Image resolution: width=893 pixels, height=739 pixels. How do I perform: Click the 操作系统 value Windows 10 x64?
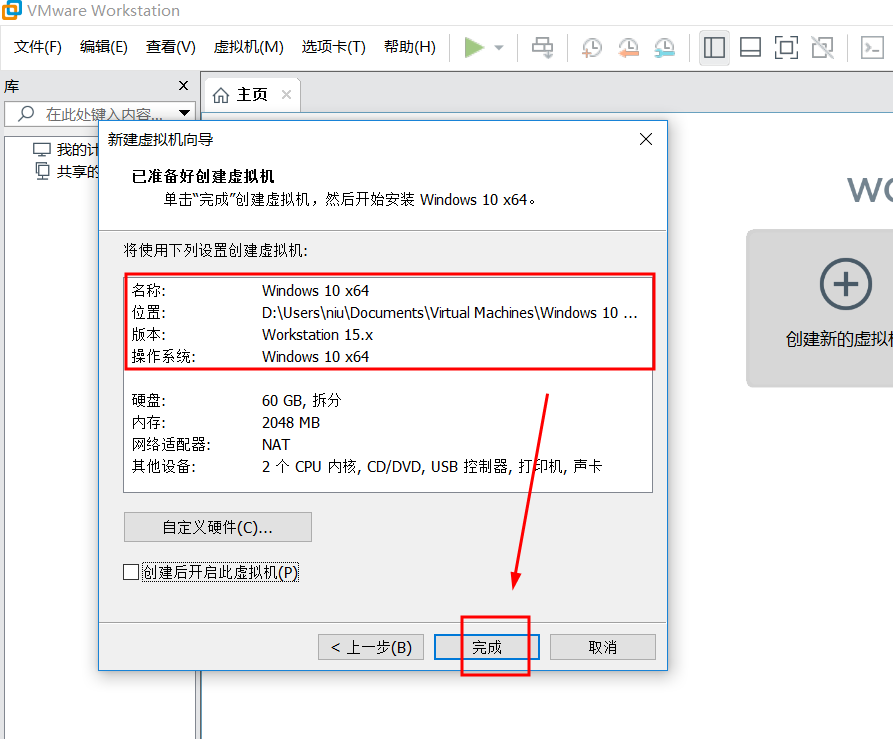coord(316,356)
